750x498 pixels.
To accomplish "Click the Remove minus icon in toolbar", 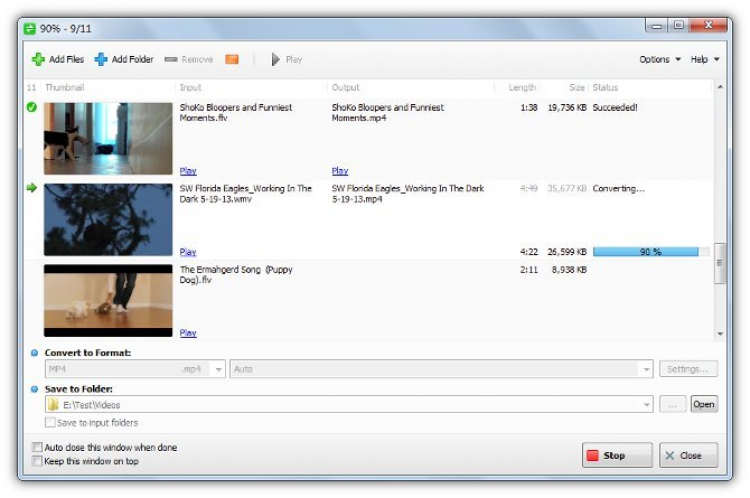I will 171,59.
